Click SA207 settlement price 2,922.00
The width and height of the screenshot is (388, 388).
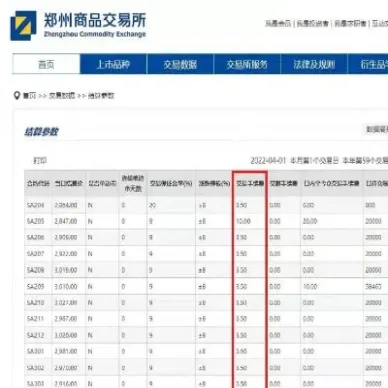click(x=66, y=254)
